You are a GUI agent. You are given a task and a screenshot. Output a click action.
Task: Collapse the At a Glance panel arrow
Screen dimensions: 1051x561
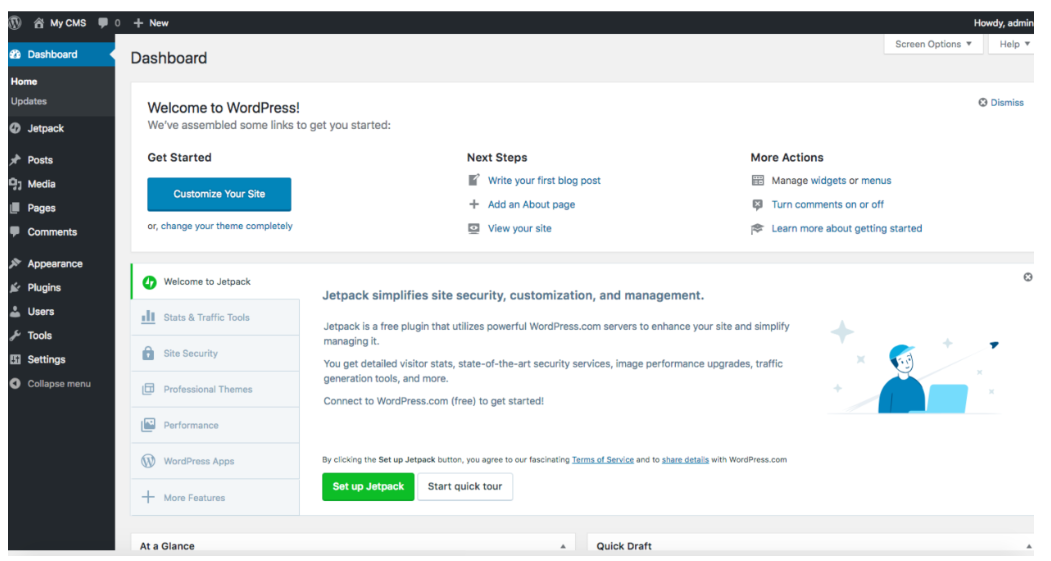[563, 546]
